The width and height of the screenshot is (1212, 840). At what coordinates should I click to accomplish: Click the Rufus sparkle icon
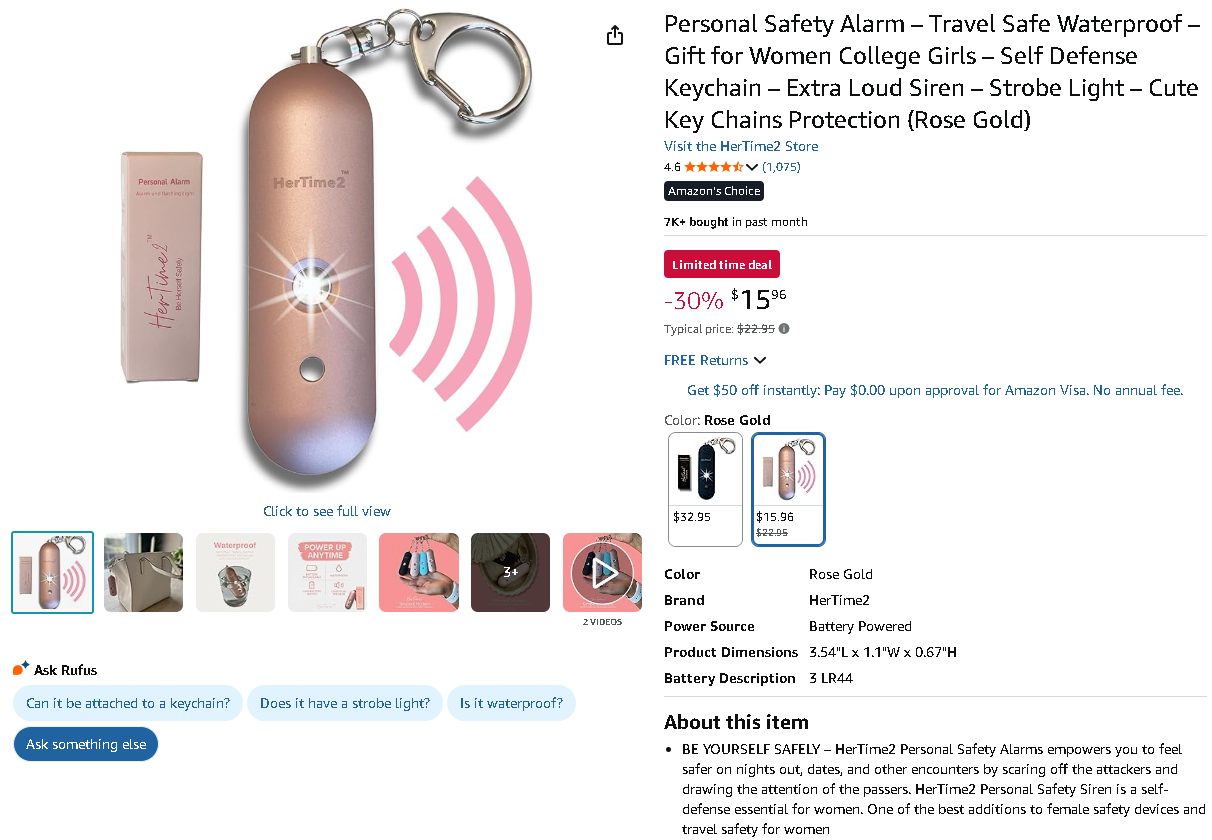click(21, 669)
